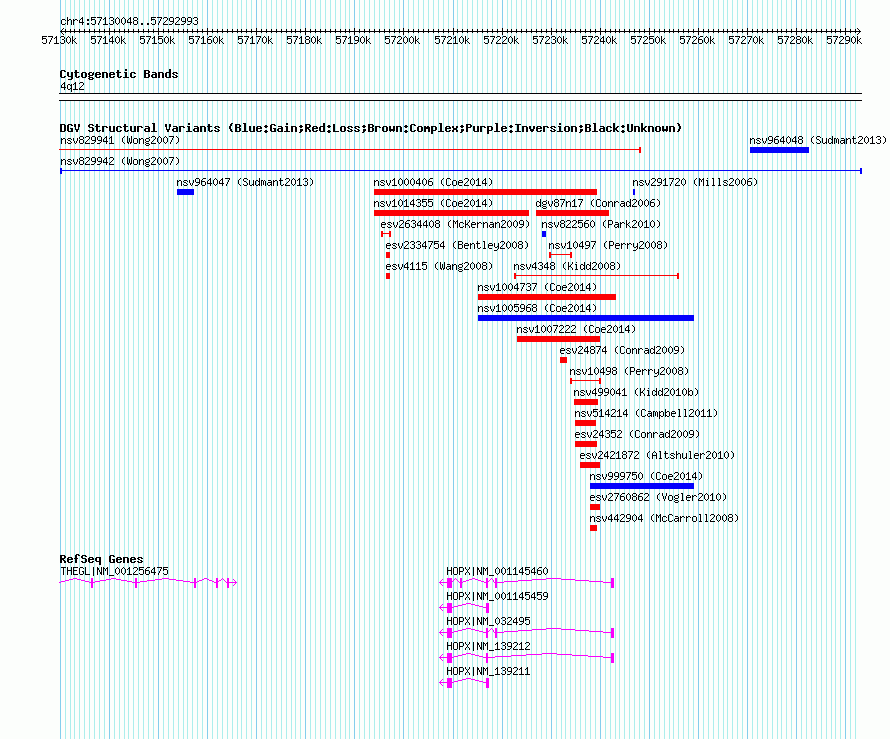This screenshot has height=739, width=890.
Task: Click esv2634408 (McKernan2009) variant label
Action: click(x=455, y=224)
